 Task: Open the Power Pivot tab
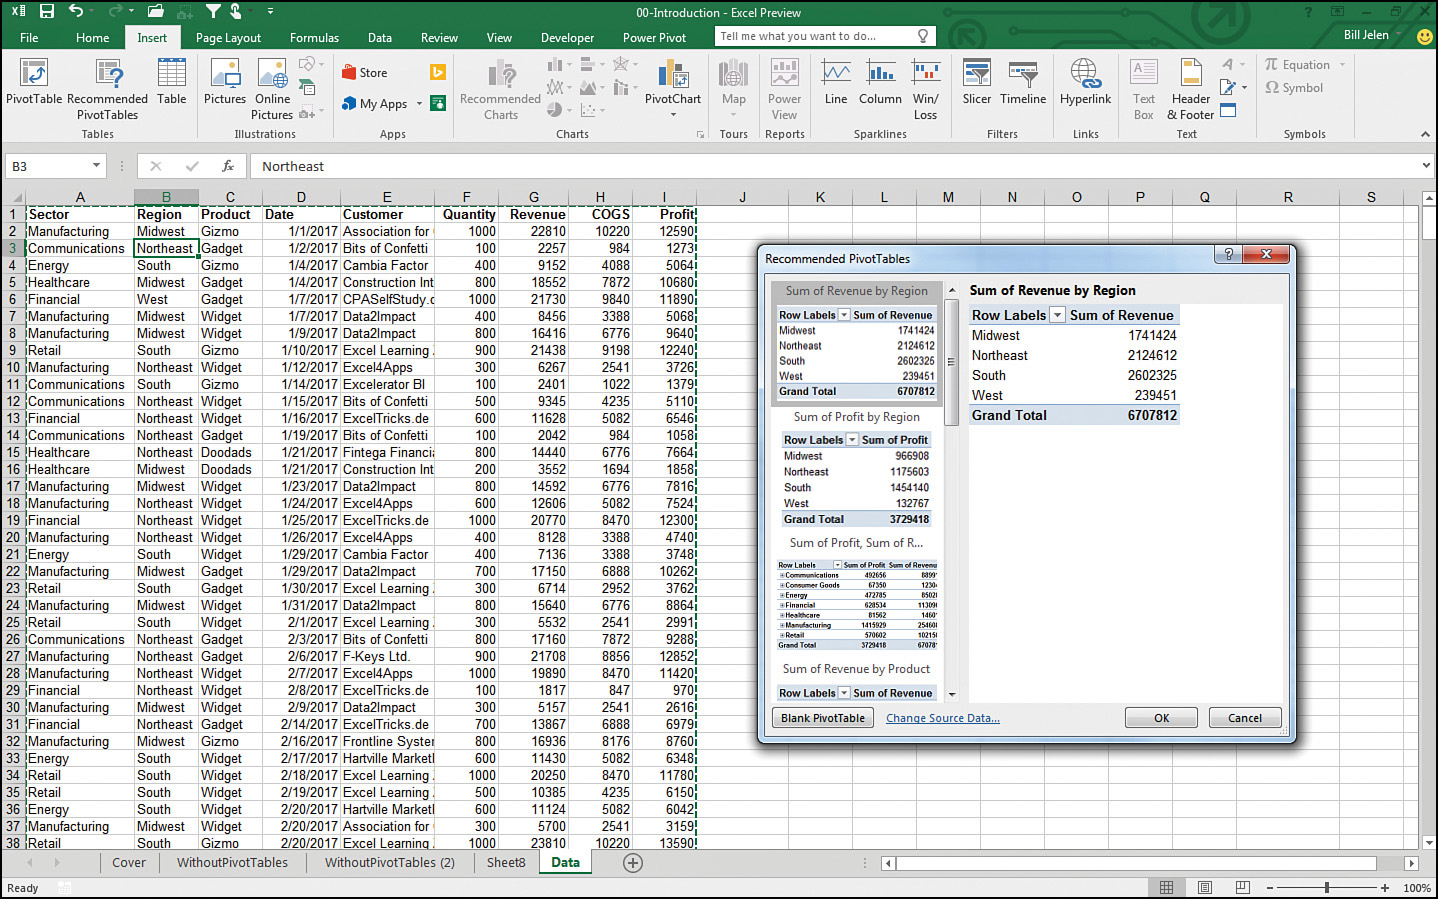tap(654, 38)
